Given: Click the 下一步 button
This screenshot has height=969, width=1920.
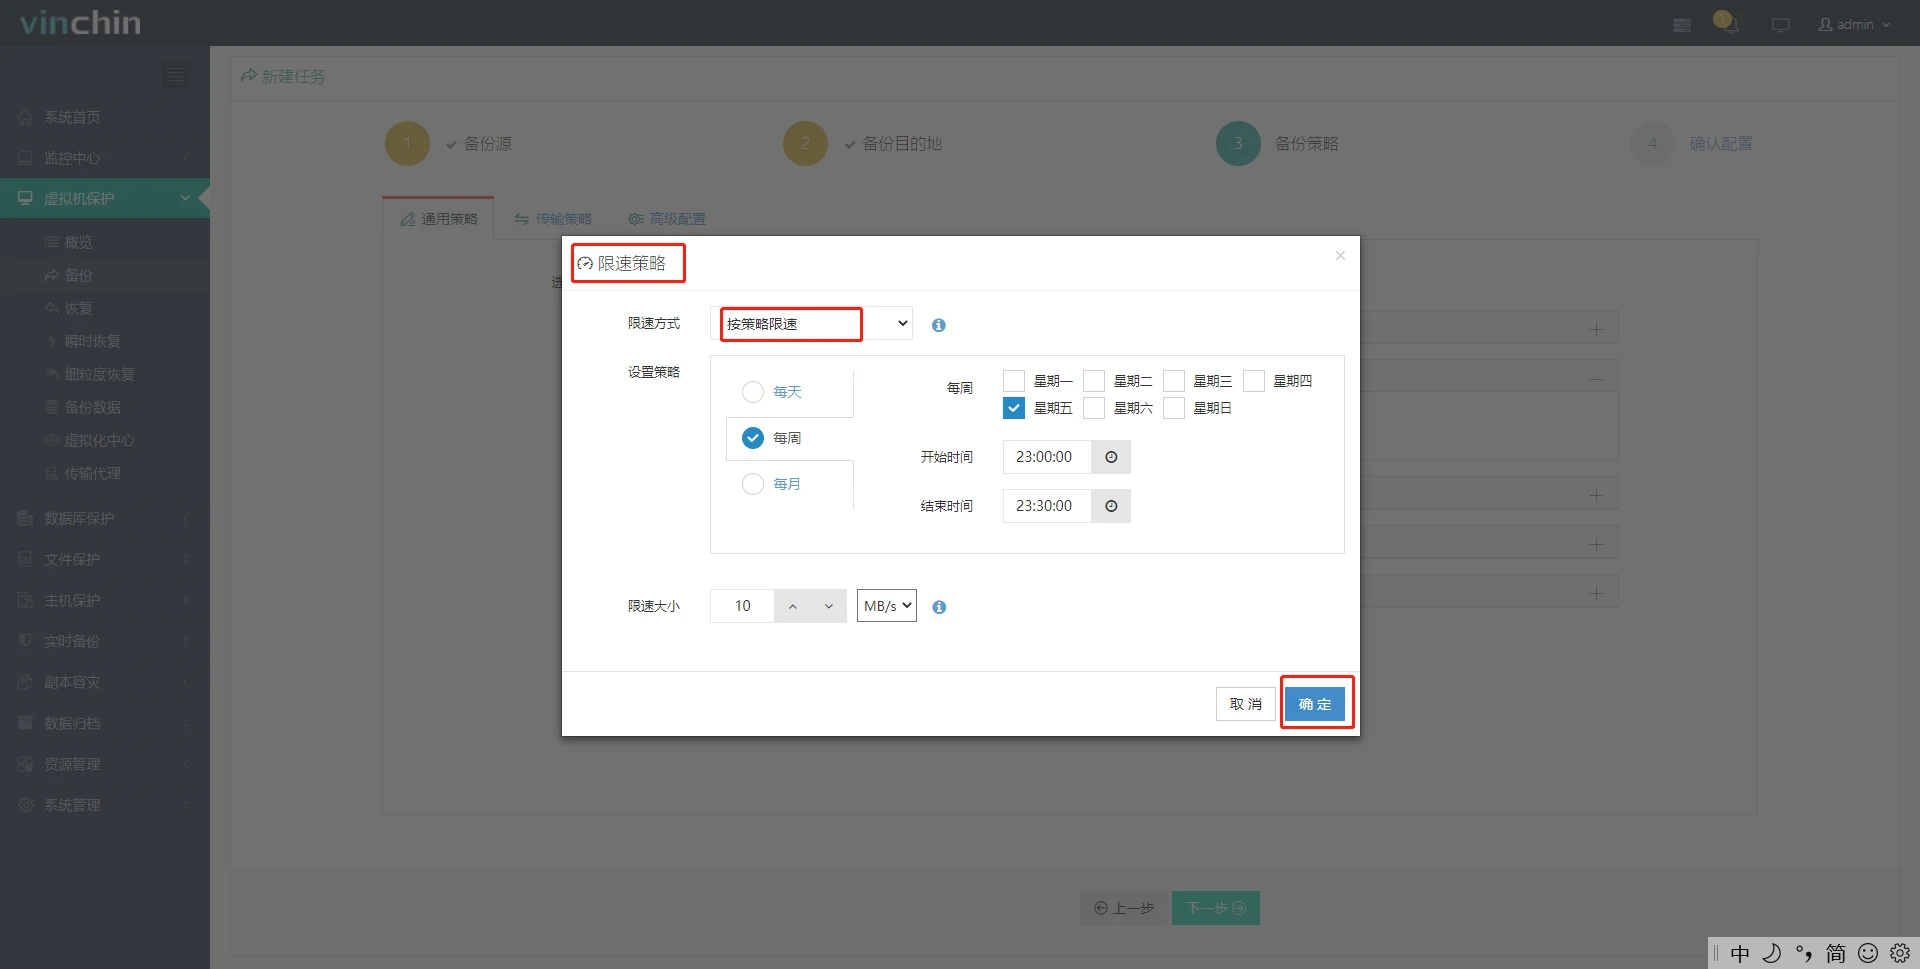Looking at the screenshot, I should pos(1216,908).
